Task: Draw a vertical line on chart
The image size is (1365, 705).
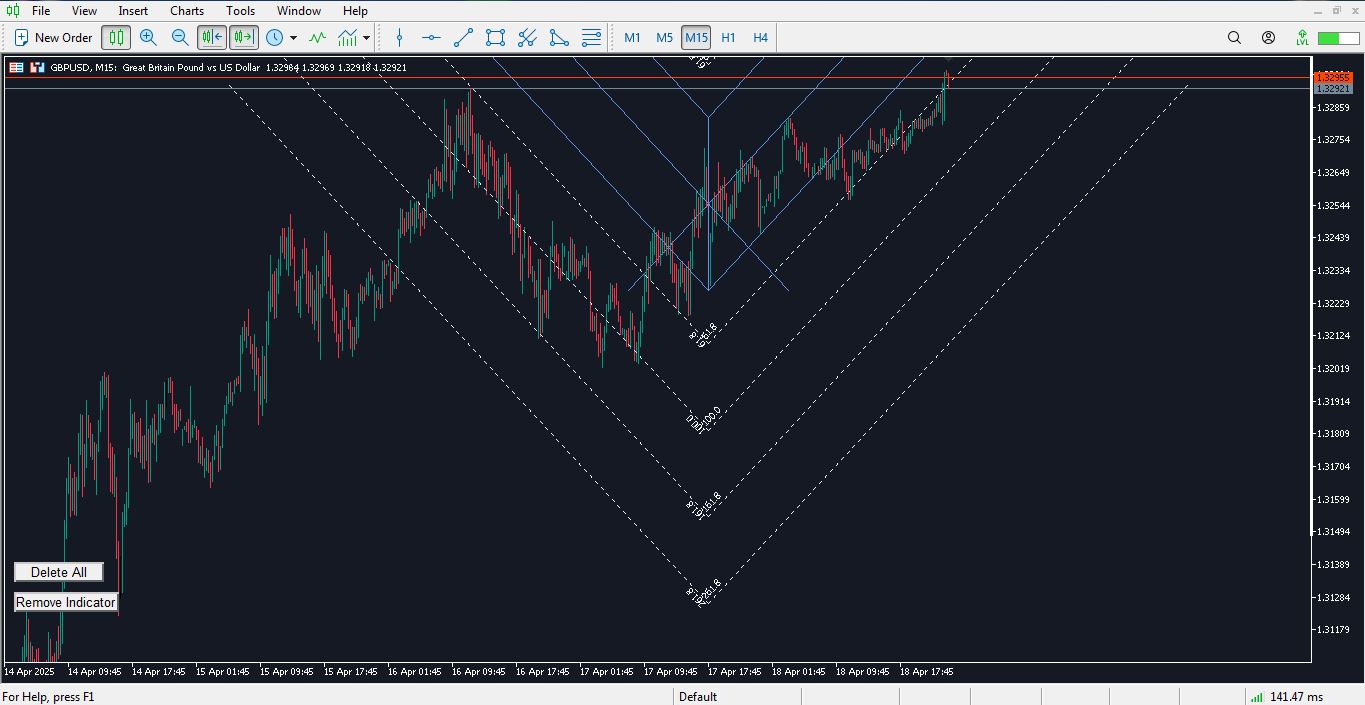Action: (x=400, y=38)
